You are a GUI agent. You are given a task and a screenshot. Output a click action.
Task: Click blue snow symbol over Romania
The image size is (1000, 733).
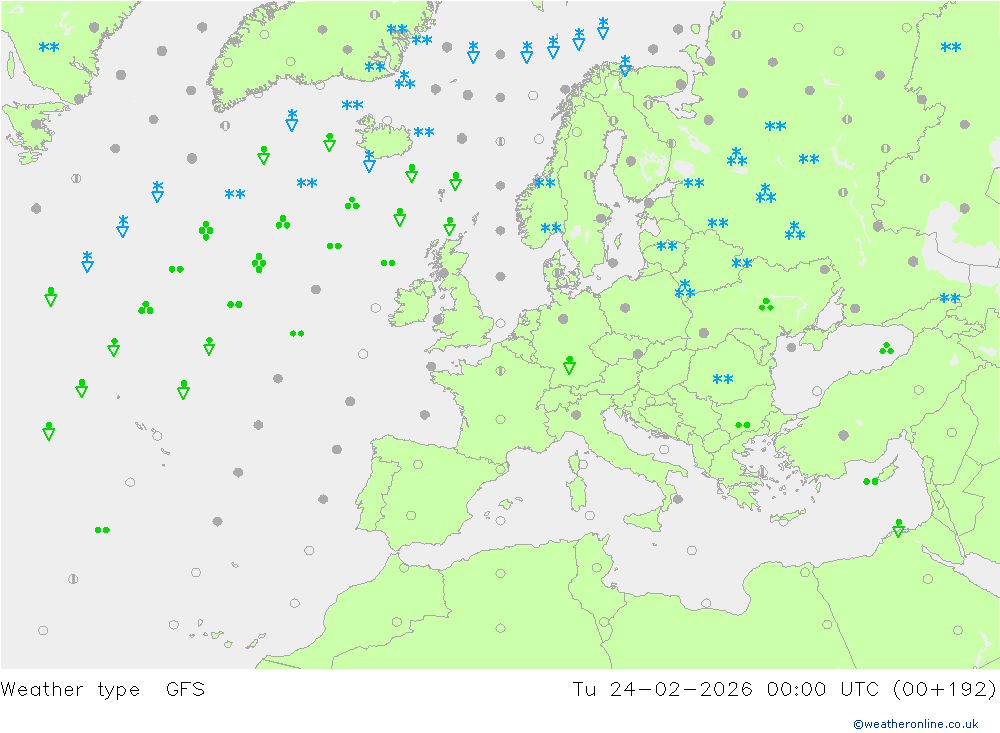(723, 379)
